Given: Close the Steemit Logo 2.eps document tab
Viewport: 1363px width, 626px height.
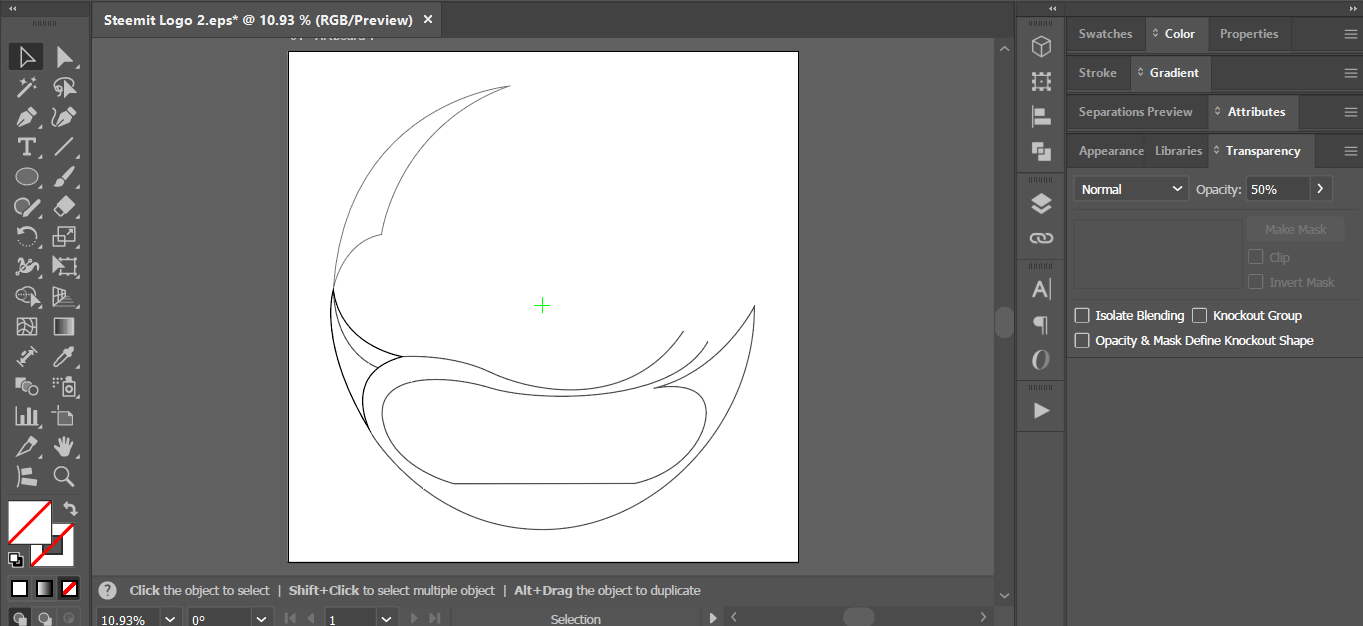Looking at the screenshot, I should pyautogui.click(x=428, y=20).
